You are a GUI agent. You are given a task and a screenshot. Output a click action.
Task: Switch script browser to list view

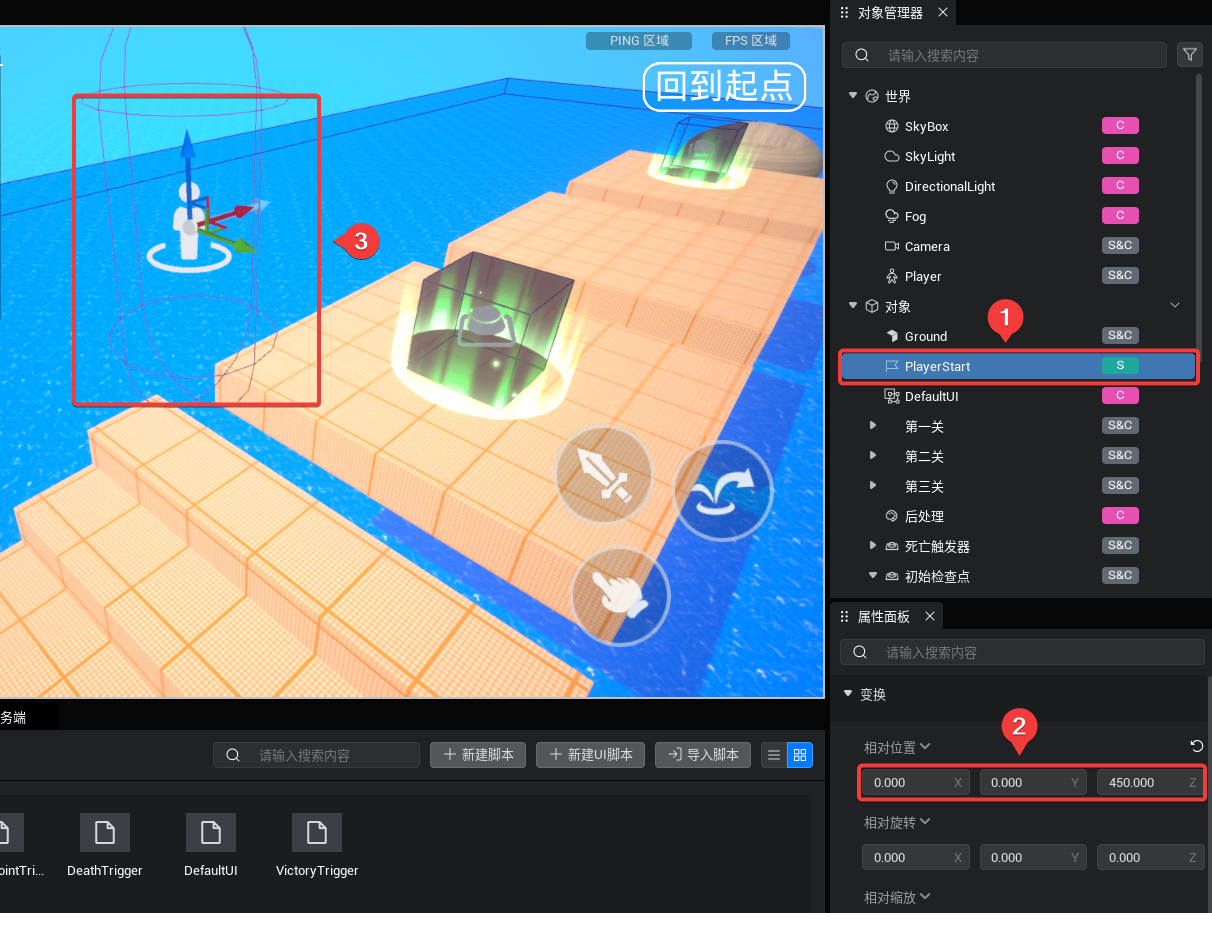pos(774,755)
